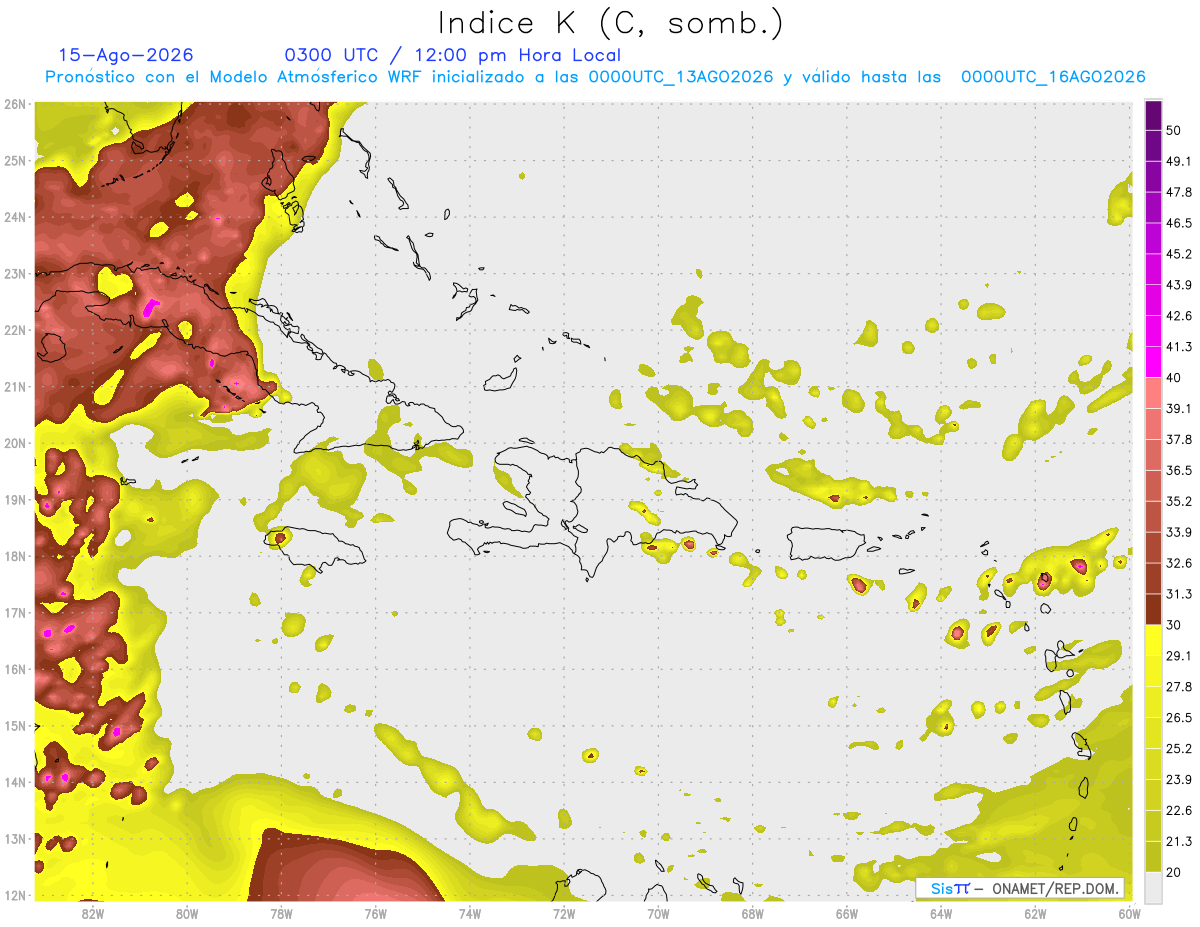Click "Pronóstico con el Modelo Atmósferico WRF" text
The height and width of the screenshot is (927, 1200).
click(x=234, y=77)
